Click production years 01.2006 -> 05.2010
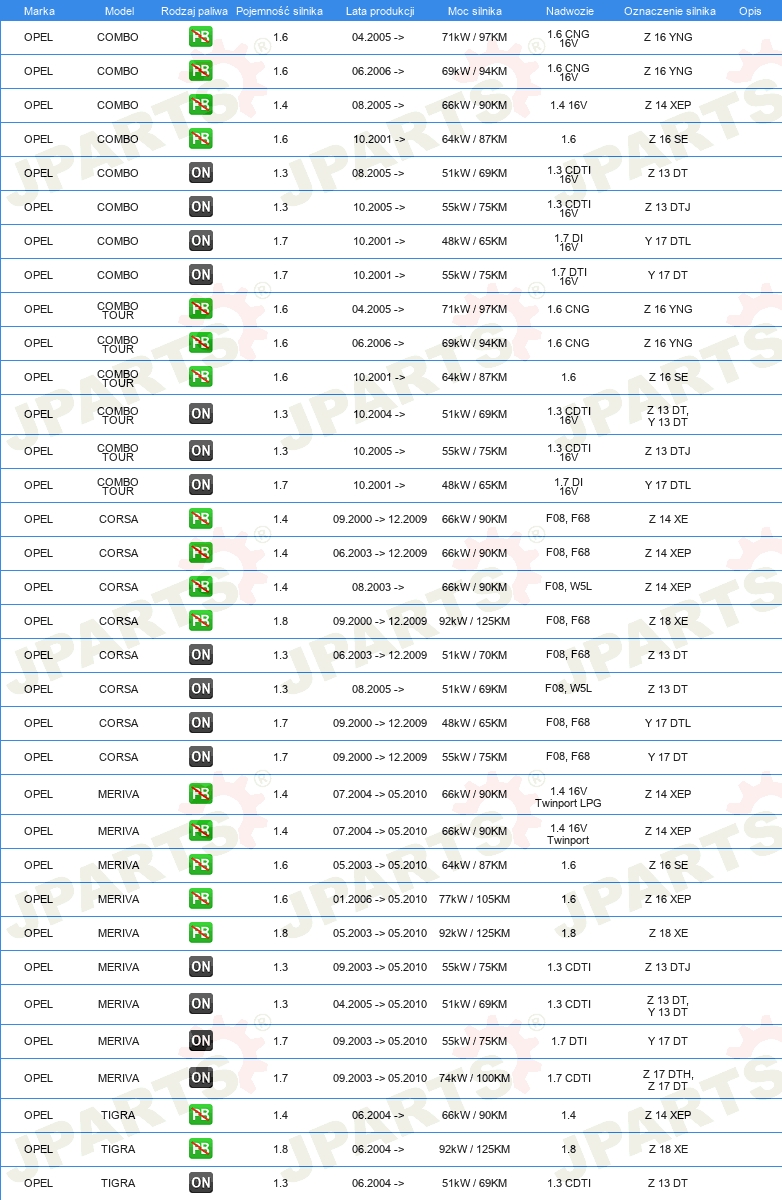 tap(380, 899)
